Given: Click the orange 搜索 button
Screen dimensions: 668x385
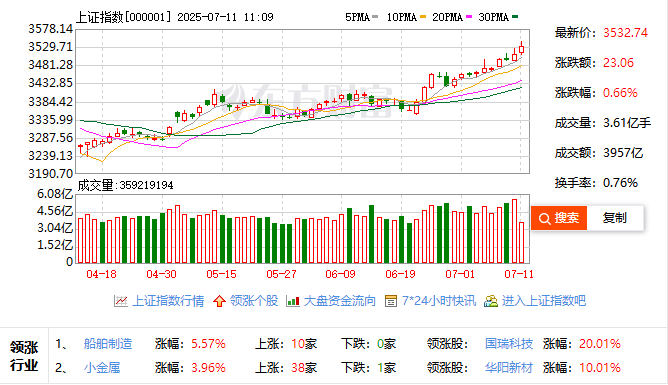Looking at the screenshot, I should point(559,218).
